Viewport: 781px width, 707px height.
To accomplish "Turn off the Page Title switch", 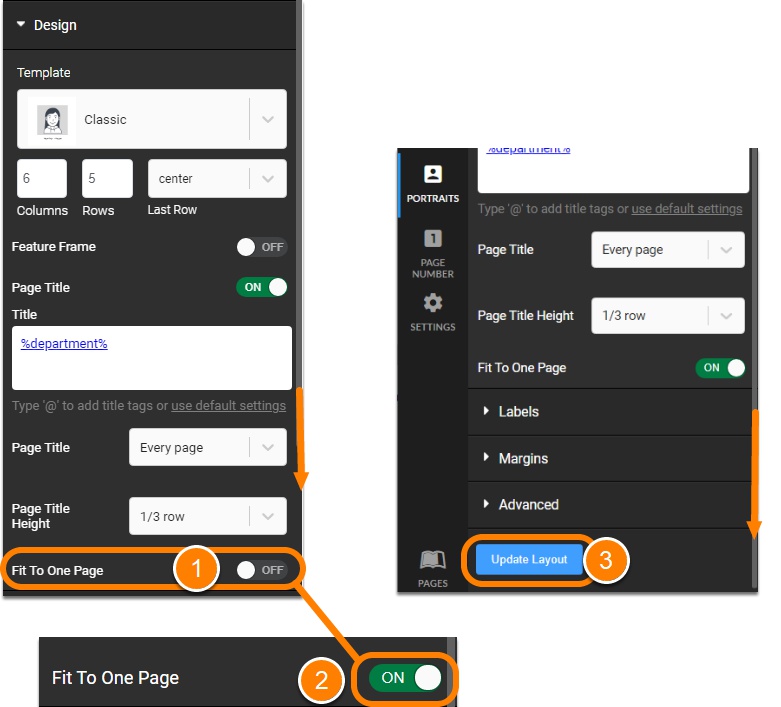I will coord(261,287).
